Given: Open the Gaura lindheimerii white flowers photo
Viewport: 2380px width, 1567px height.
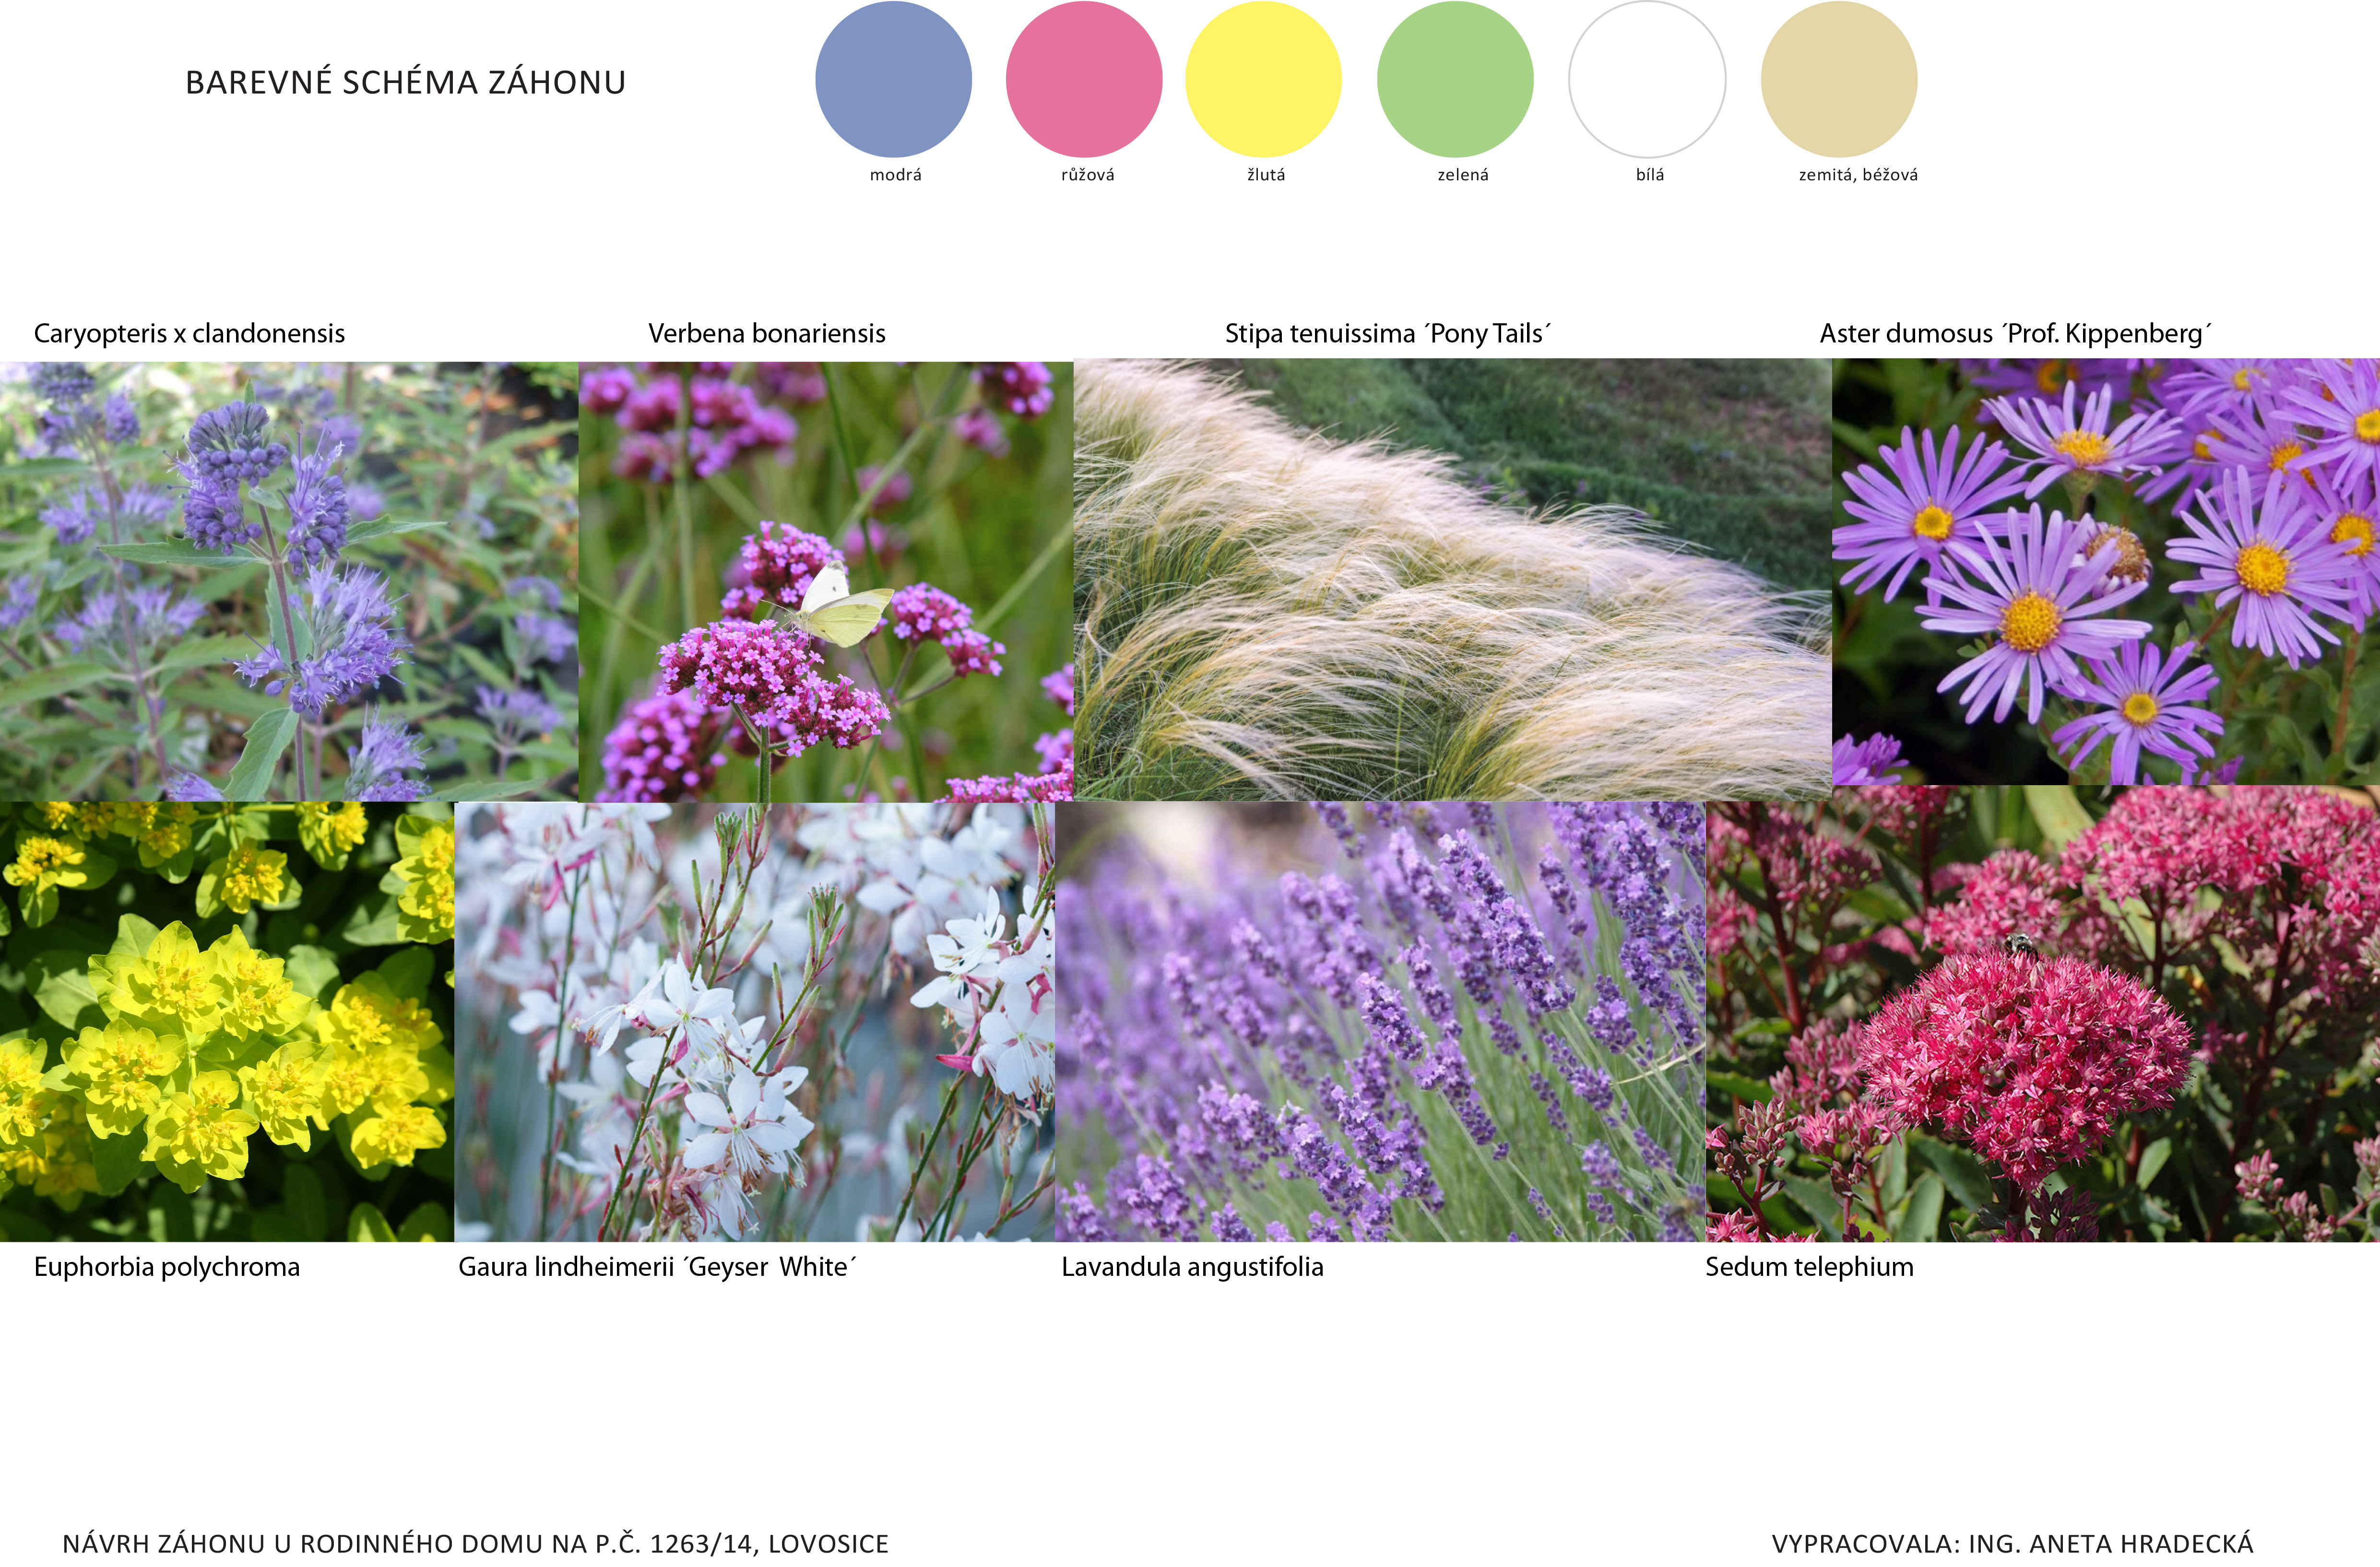Looking at the screenshot, I should tap(754, 1021).
